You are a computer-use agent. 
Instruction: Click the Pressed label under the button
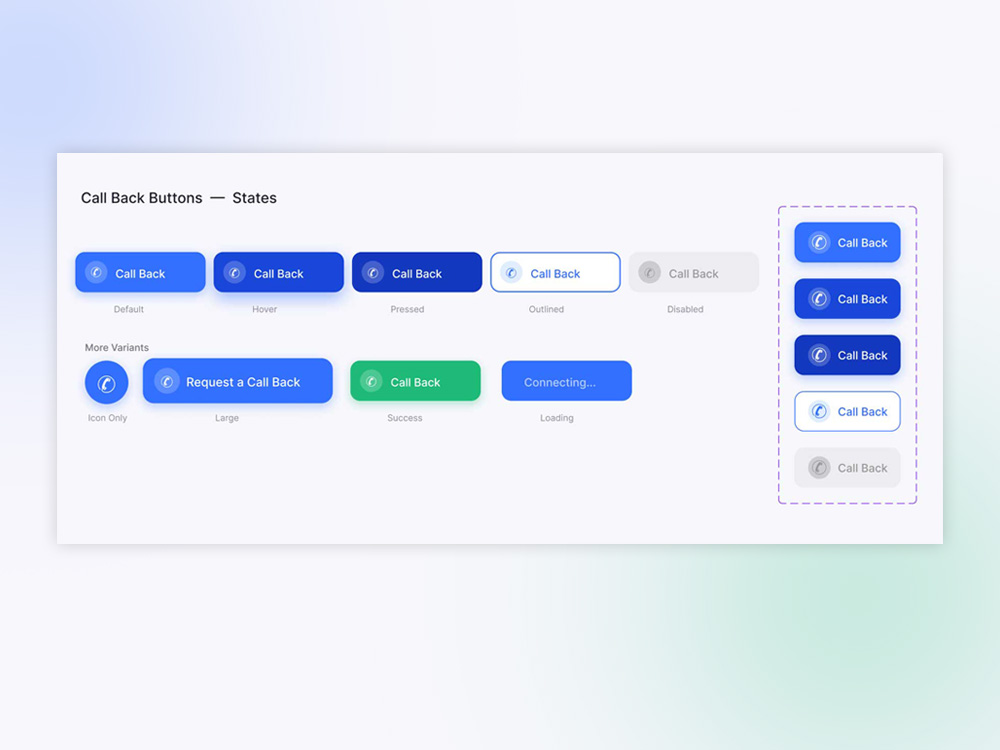click(x=408, y=309)
